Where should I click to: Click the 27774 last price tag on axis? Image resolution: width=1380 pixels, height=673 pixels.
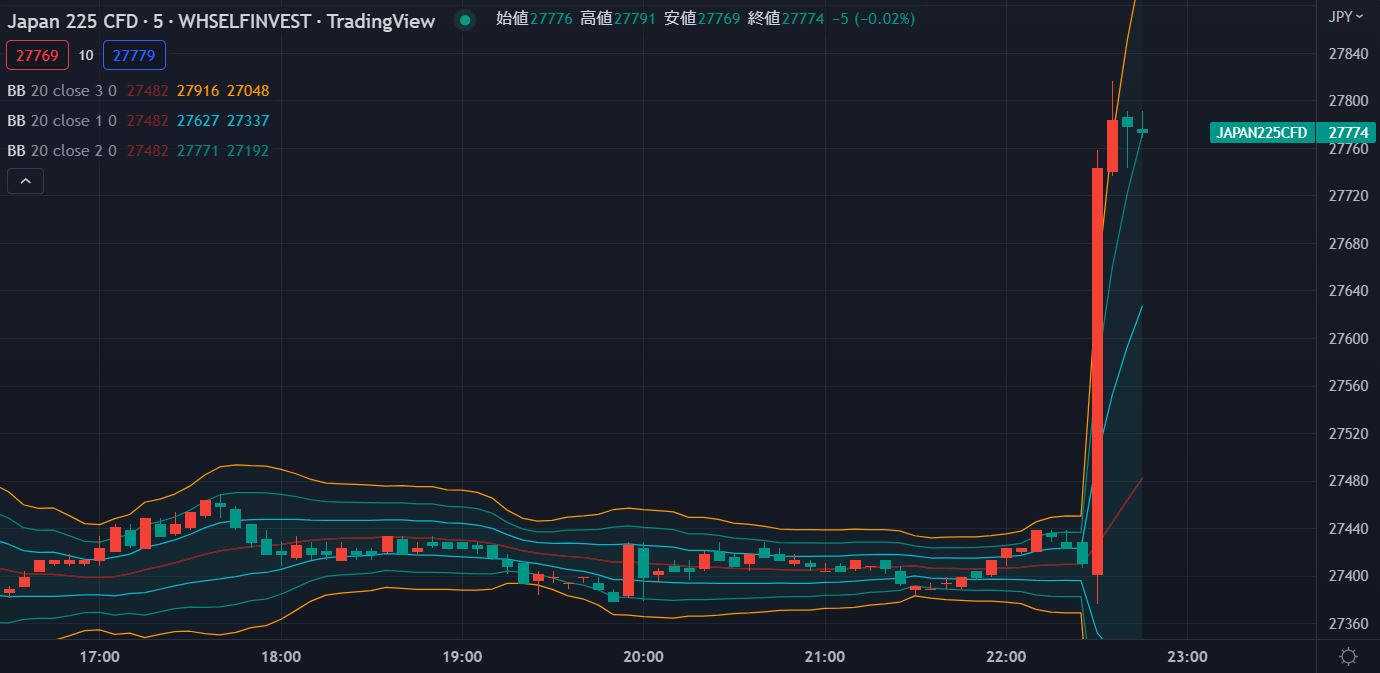pyautogui.click(x=1348, y=133)
